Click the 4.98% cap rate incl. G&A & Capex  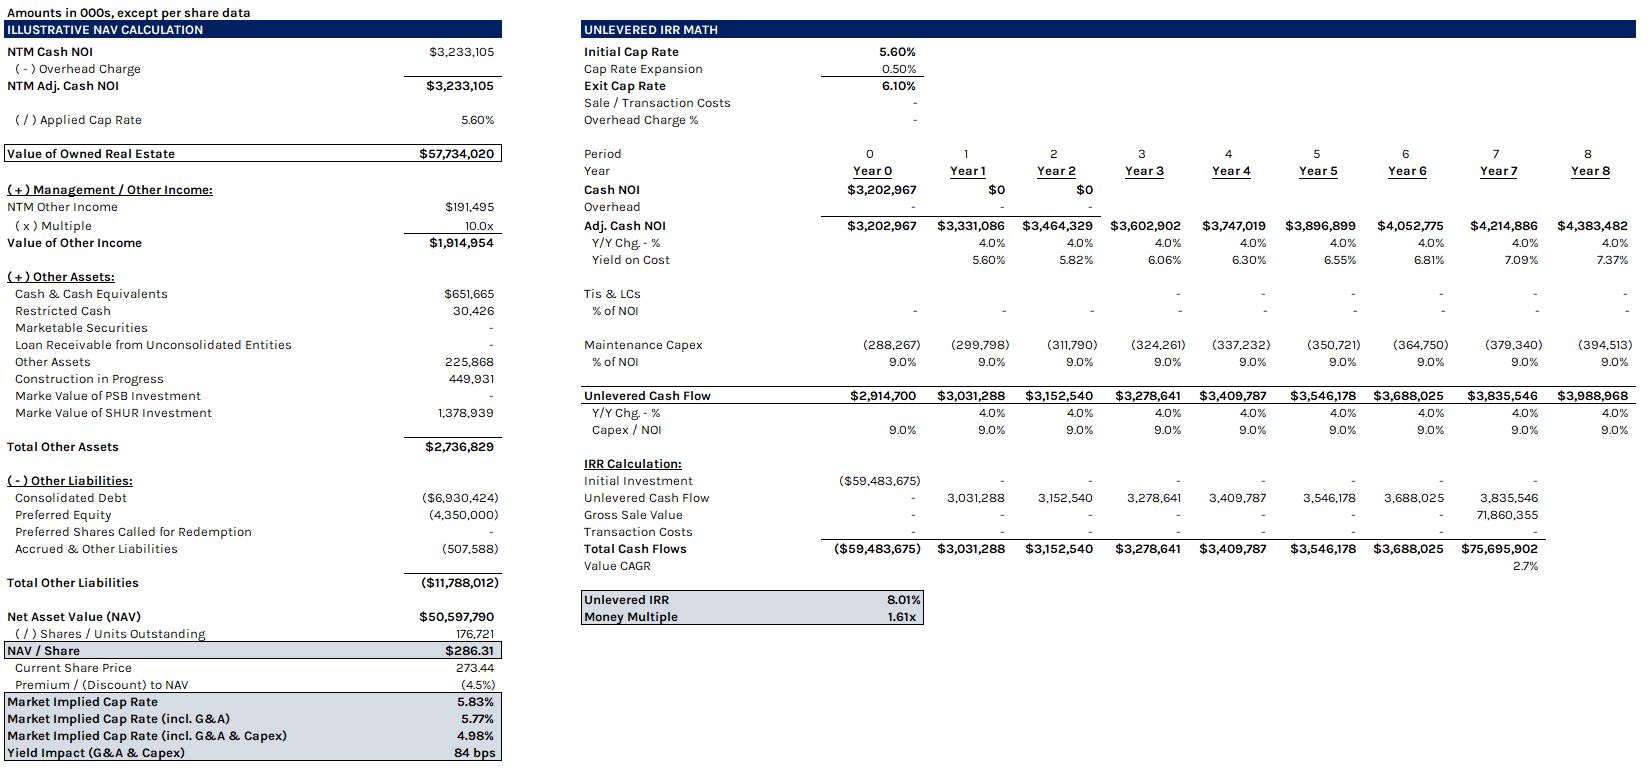[x=476, y=736]
